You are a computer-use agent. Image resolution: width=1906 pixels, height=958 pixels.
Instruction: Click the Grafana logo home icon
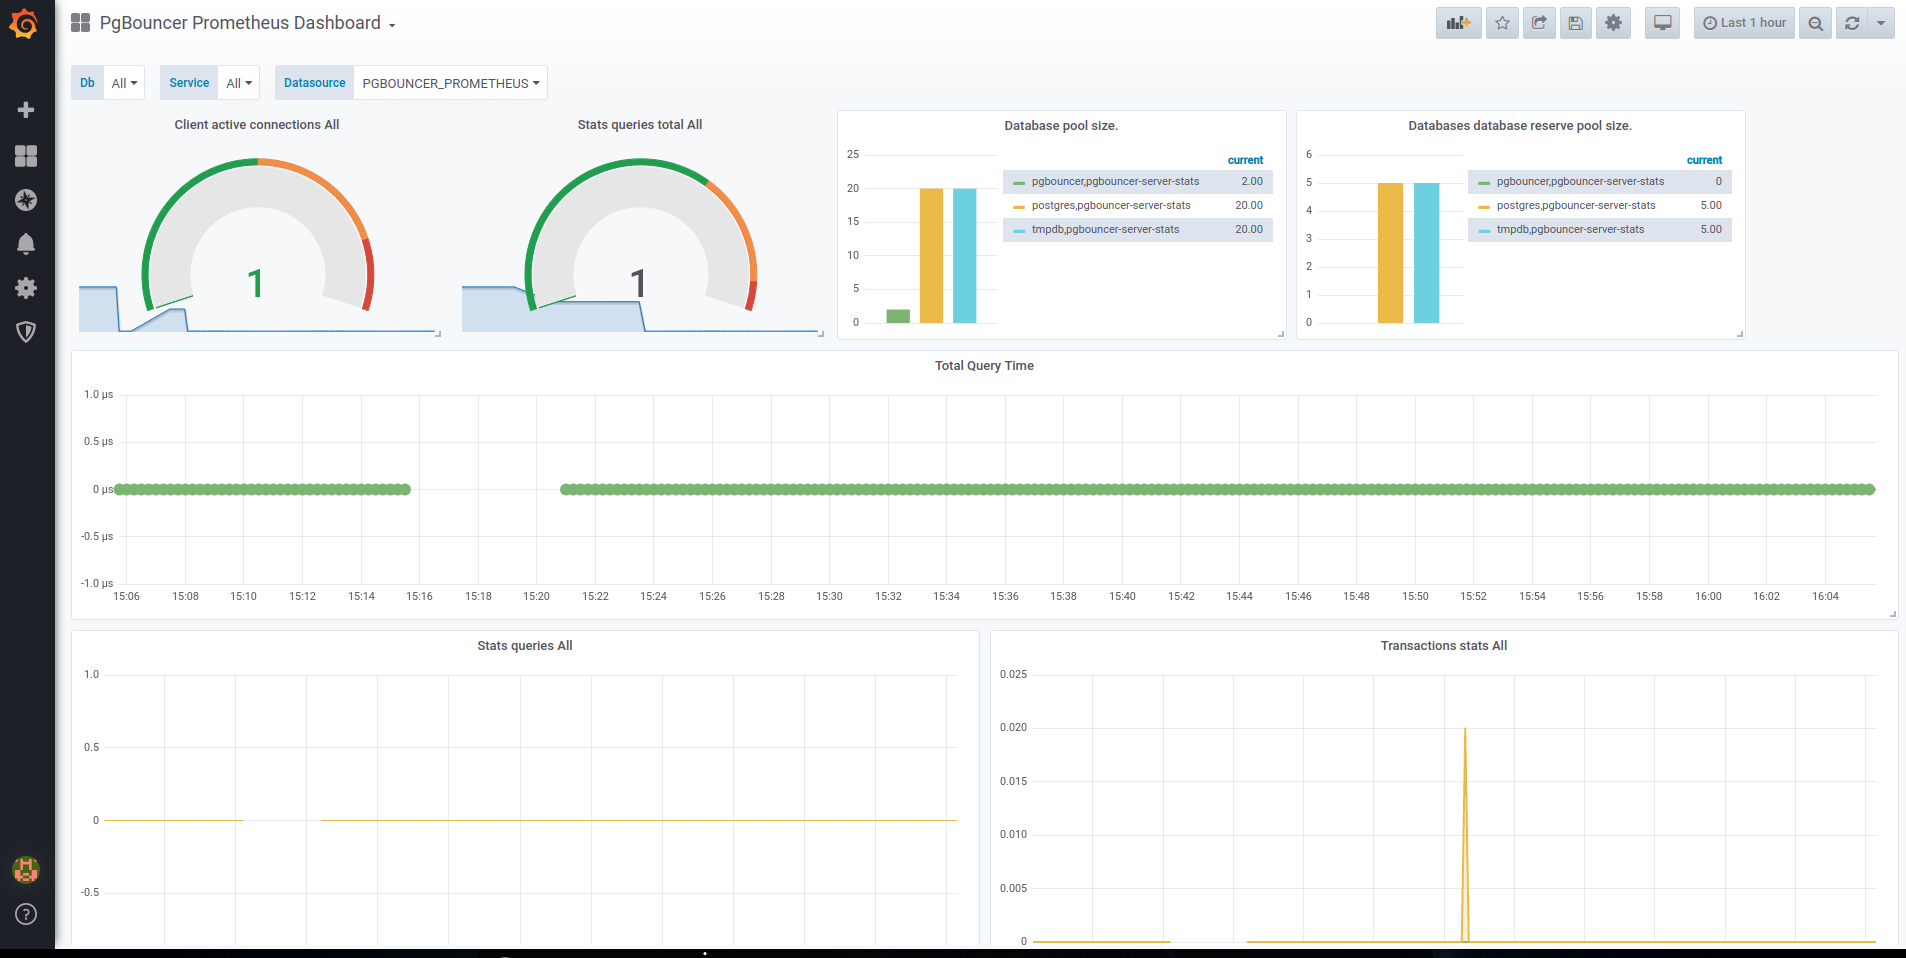coord(25,23)
